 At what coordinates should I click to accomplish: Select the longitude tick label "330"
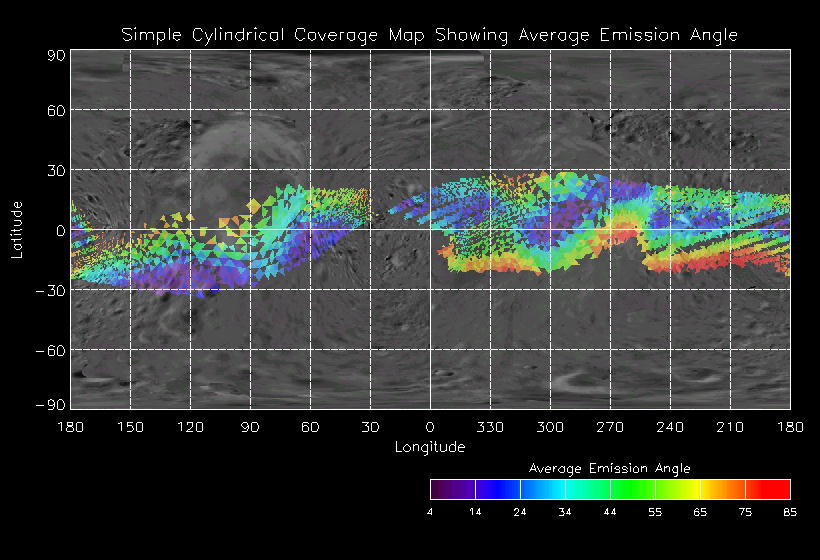[490, 427]
